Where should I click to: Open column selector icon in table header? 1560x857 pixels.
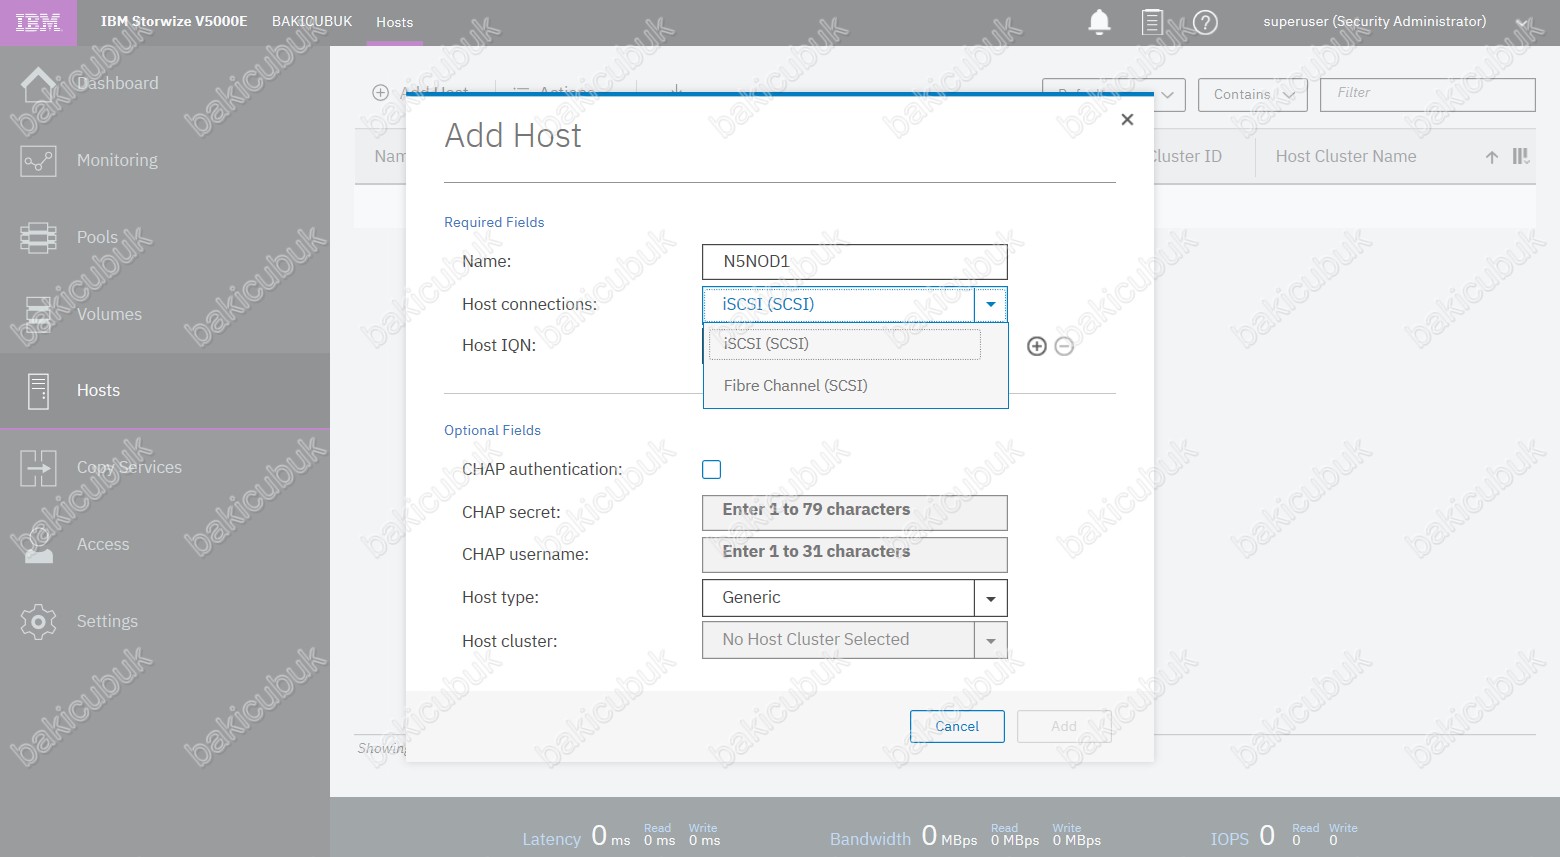[1521, 156]
